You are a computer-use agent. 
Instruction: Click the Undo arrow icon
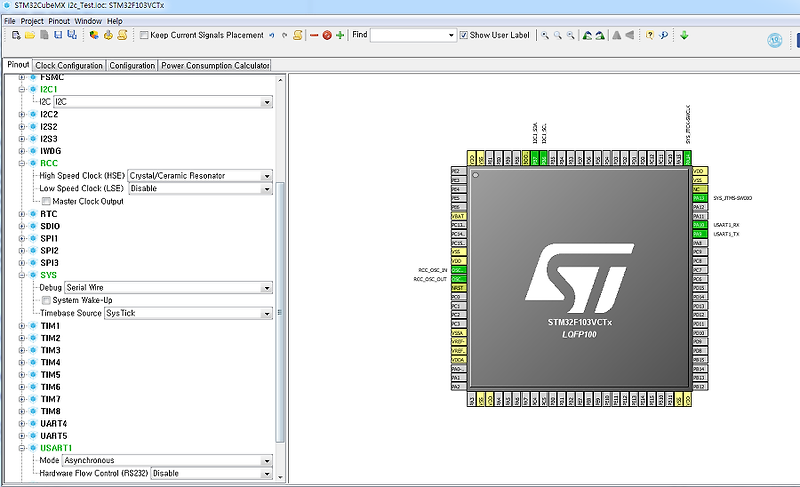point(272,35)
